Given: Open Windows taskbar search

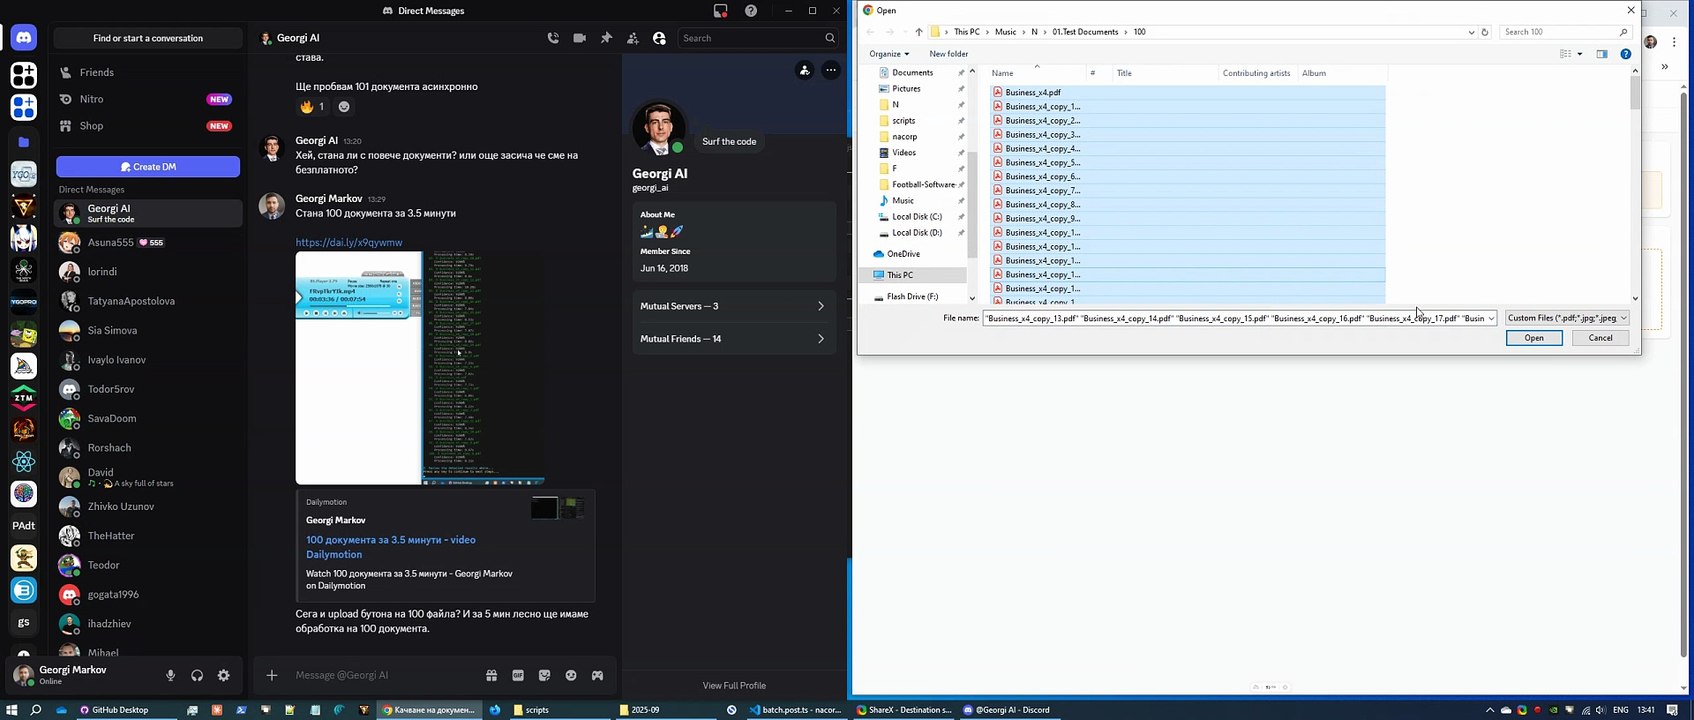Looking at the screenshot, I should [x=36, y=710].
